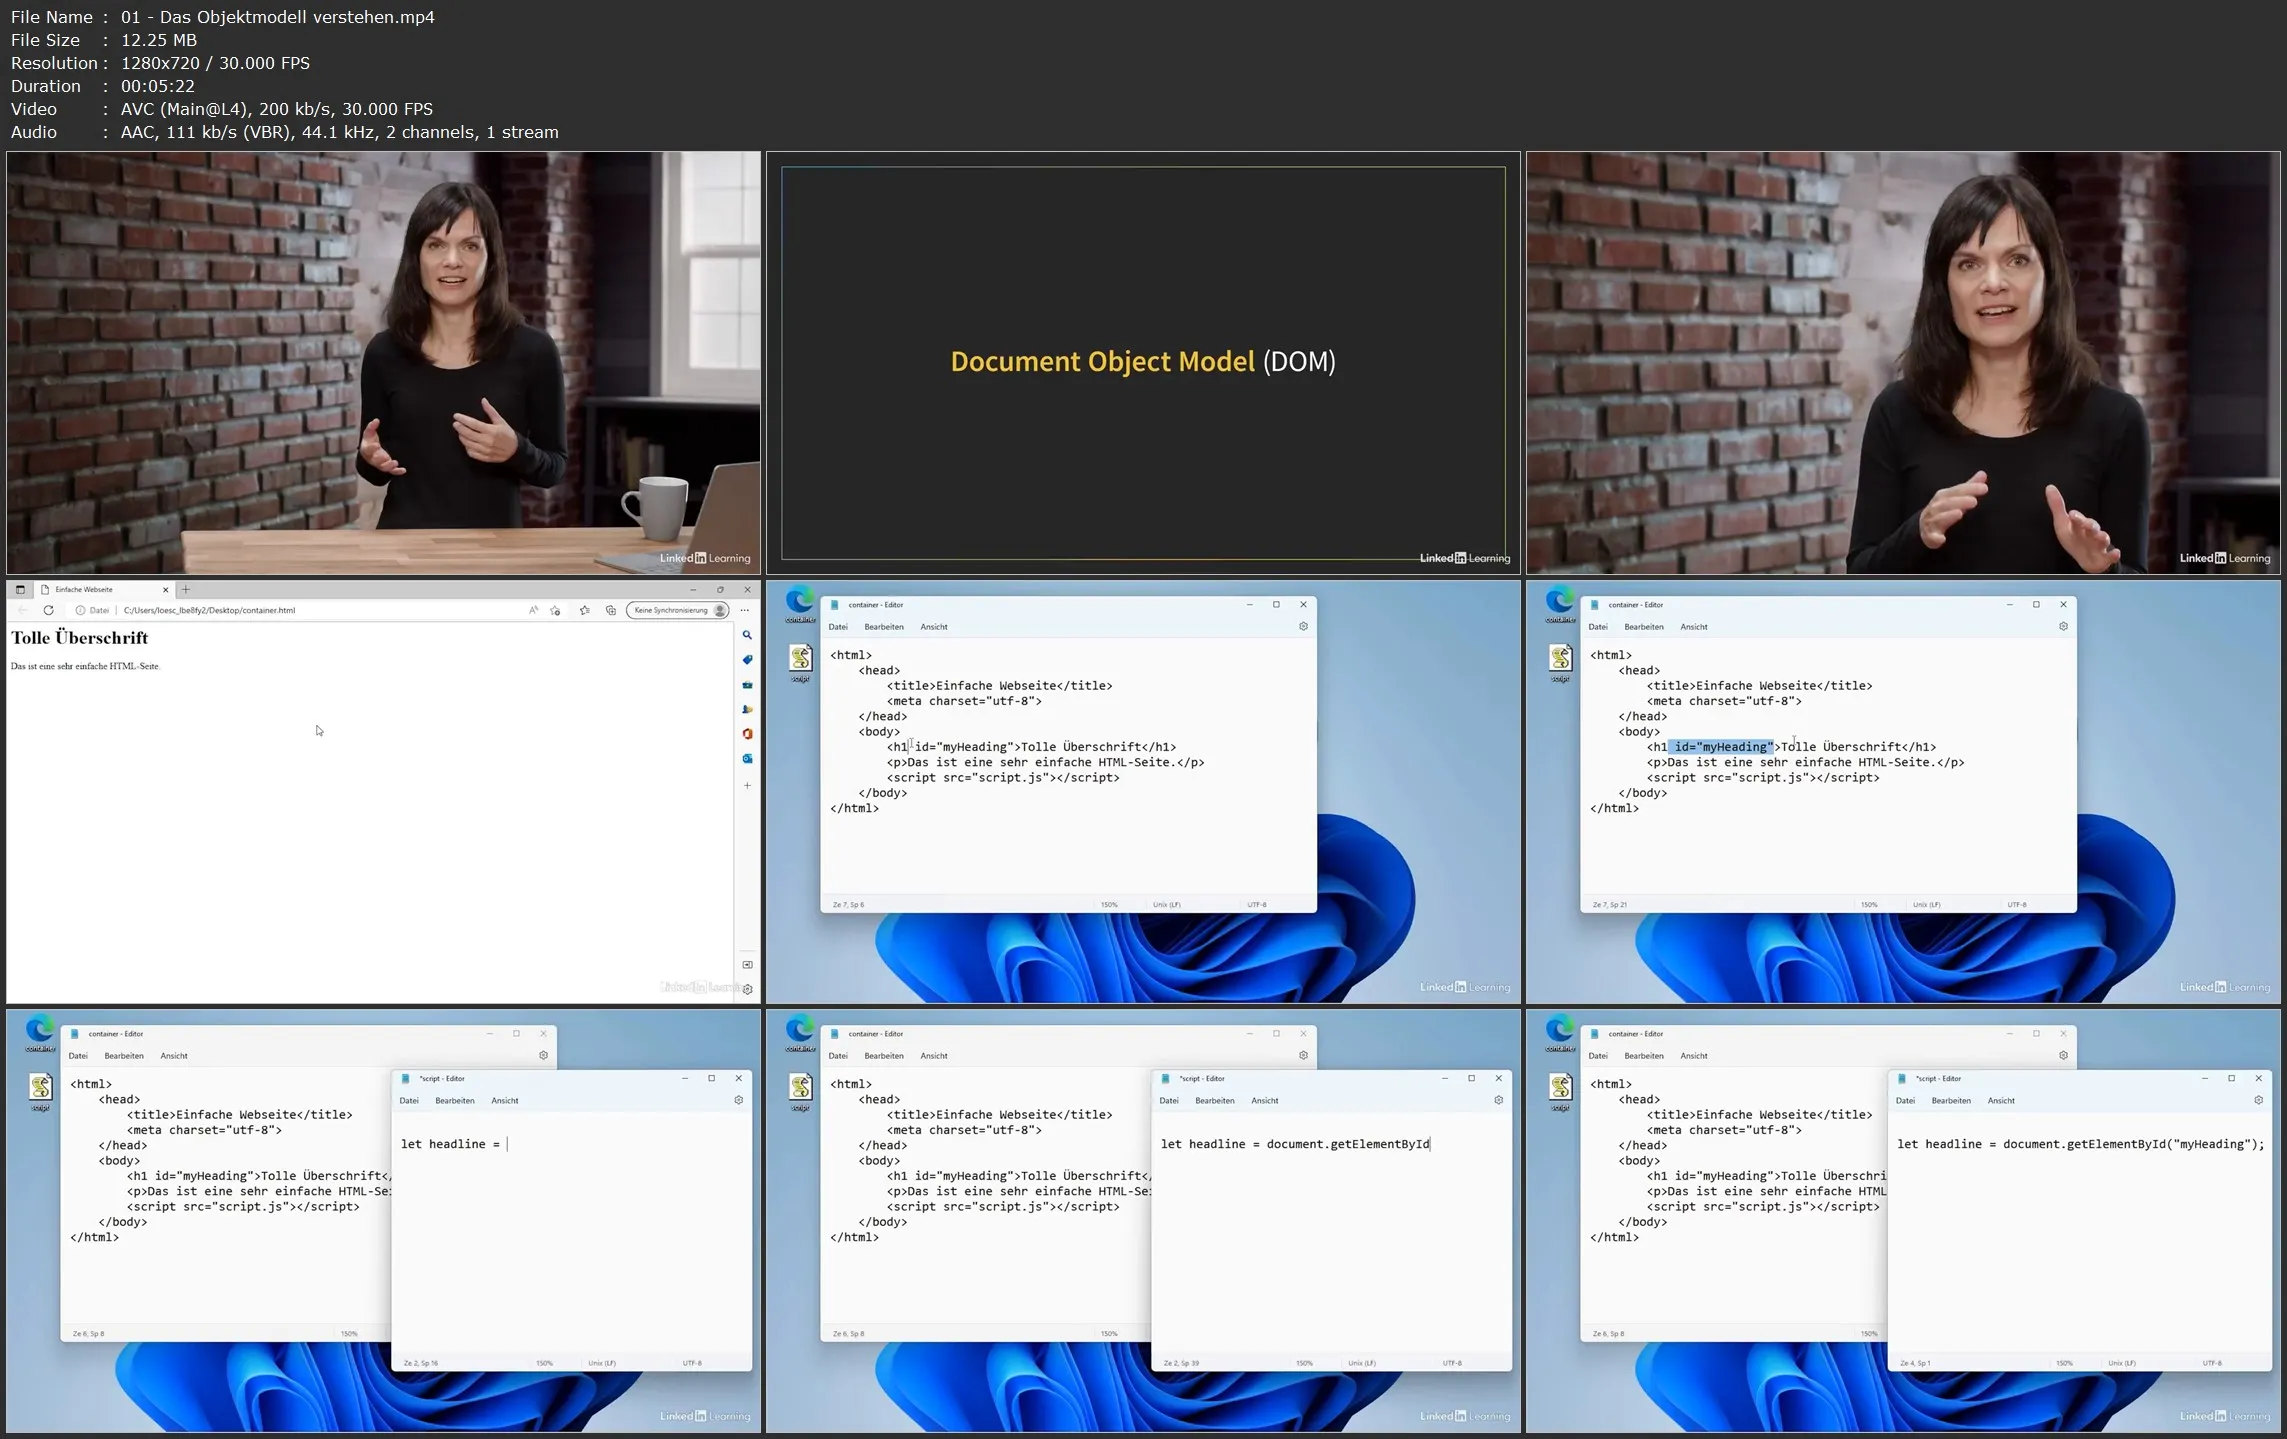The width and height of the screenshot is (2287, 1439).
Task: Open the Outlook icon in Edge sidebar
Action: pos(747,759)
